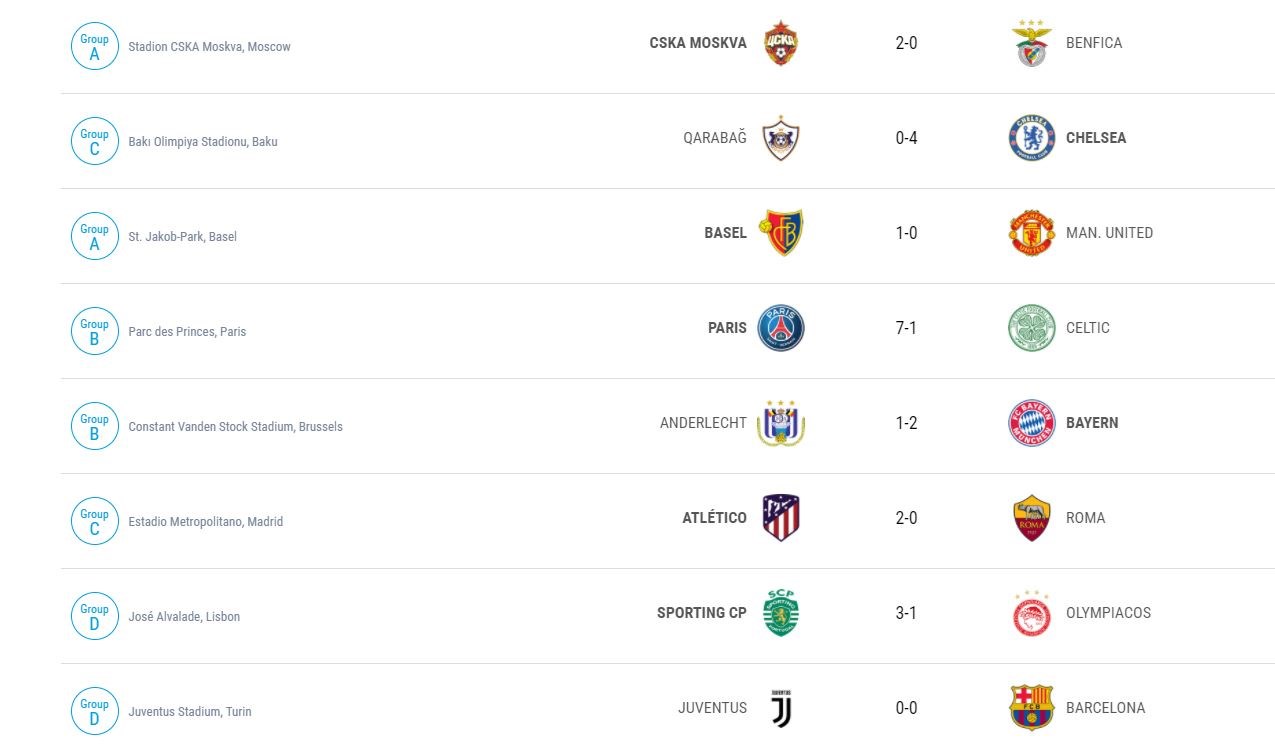Image resolution: width=1275 pixels, height=752 pixels.
Task: Click the Manchester United crest
Action: tap(1031, 233)
